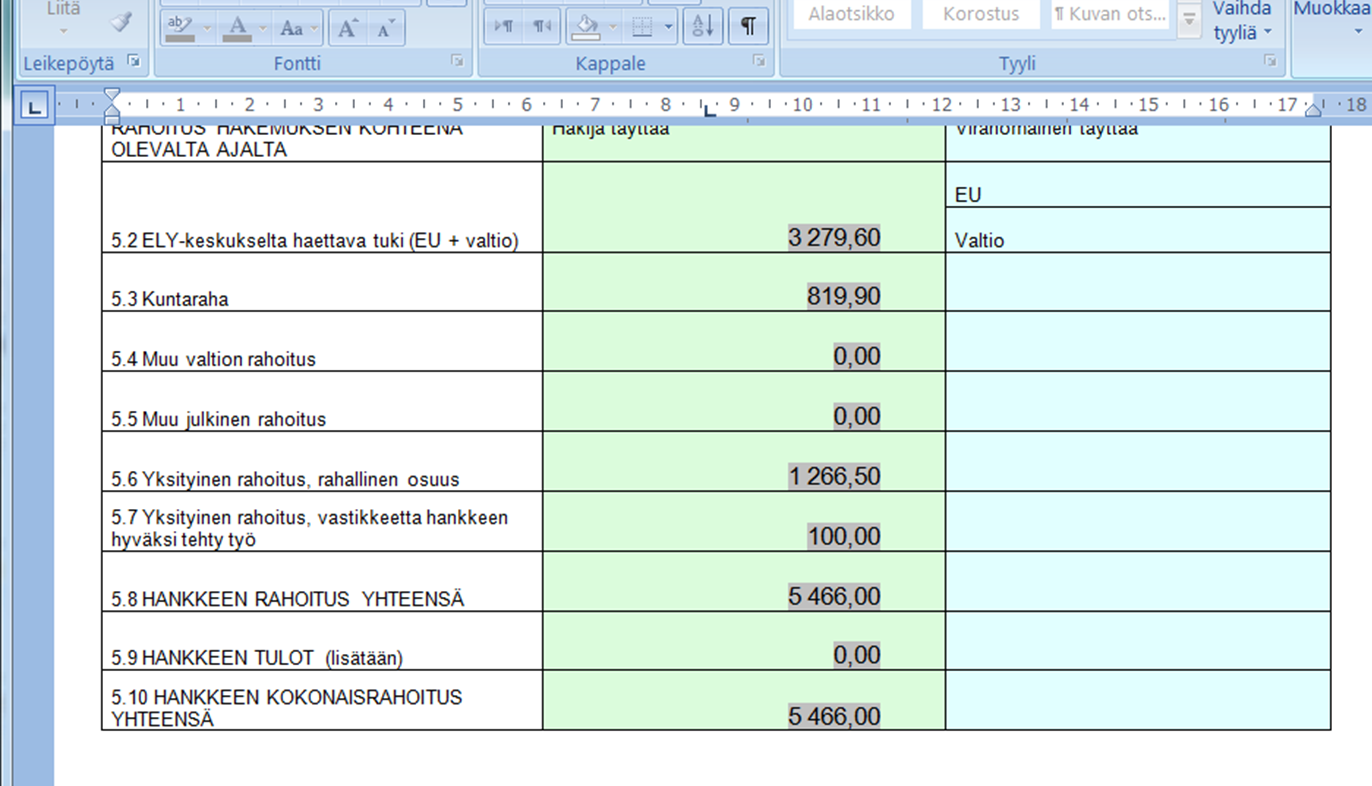1372x786 pixels.
Task: Click the 3 279,60 field for ELY-keskus
Action: coord(834,238)
